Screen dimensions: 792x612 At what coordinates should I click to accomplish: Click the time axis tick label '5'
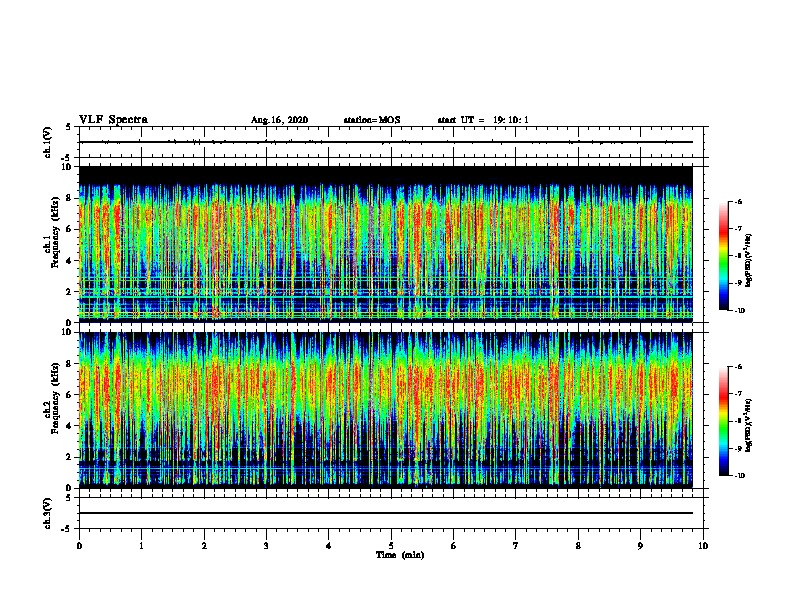click(x=391, y=546)
